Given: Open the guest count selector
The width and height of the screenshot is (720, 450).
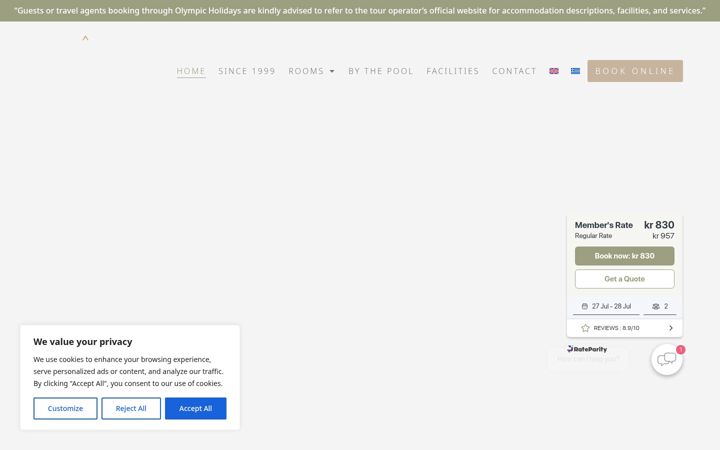Looking at the screenshot, I should [x=660, y=306].
